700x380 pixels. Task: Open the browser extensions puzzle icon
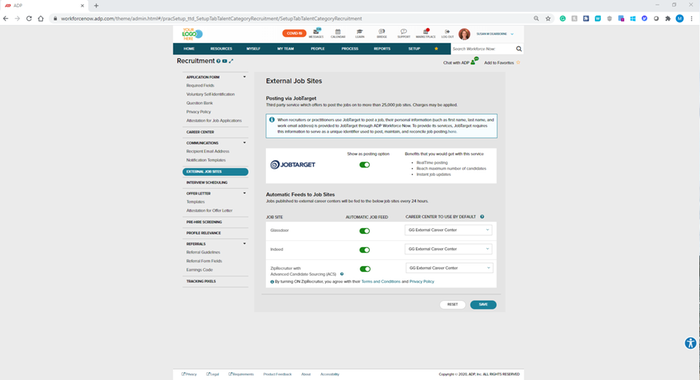tap(668, 18)
